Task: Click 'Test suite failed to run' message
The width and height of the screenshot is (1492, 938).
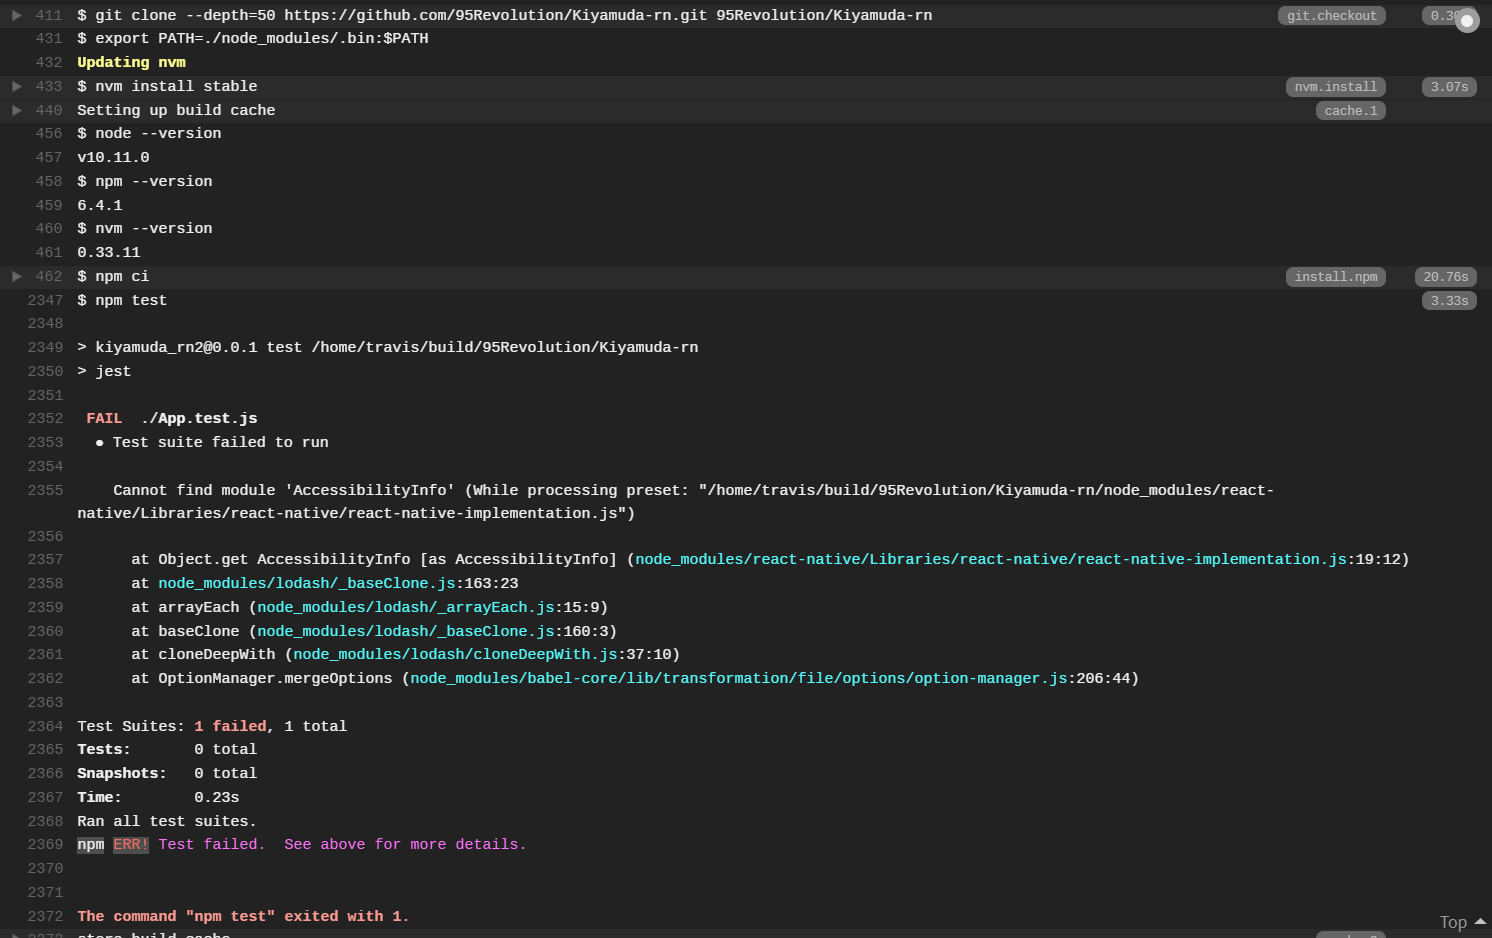Action: (220, 442)
